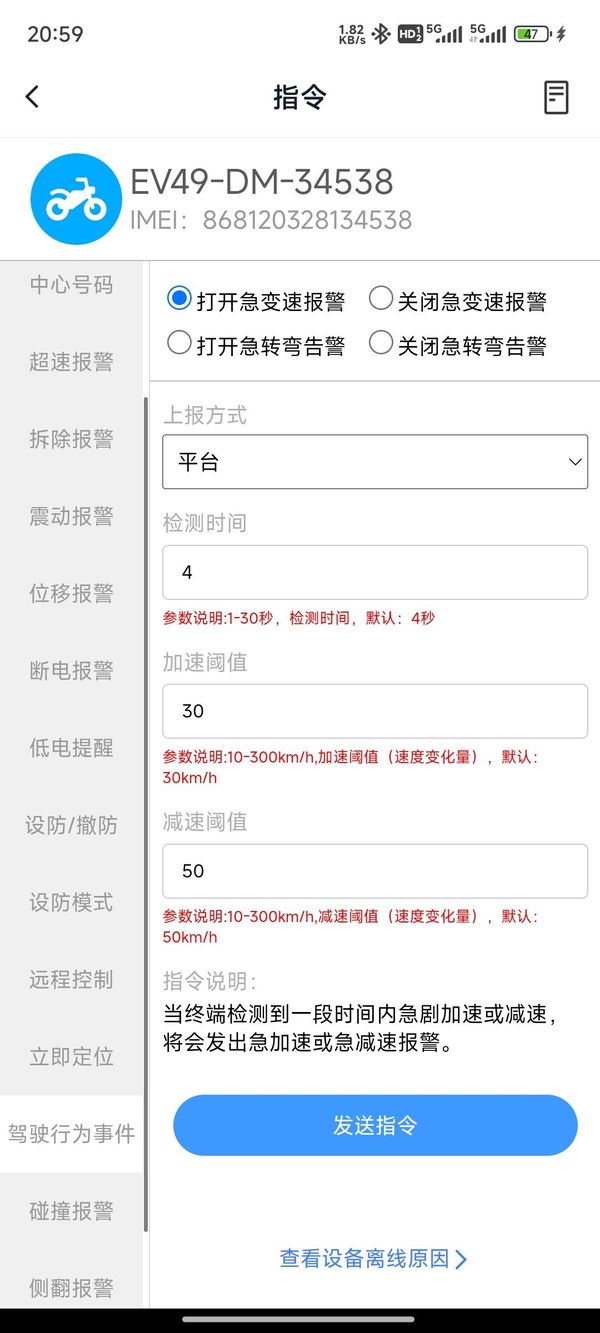This screenshot has height=1333, width=600.
Task: Tap the 检测时间 input field
Action: click(x=374, y=572)
